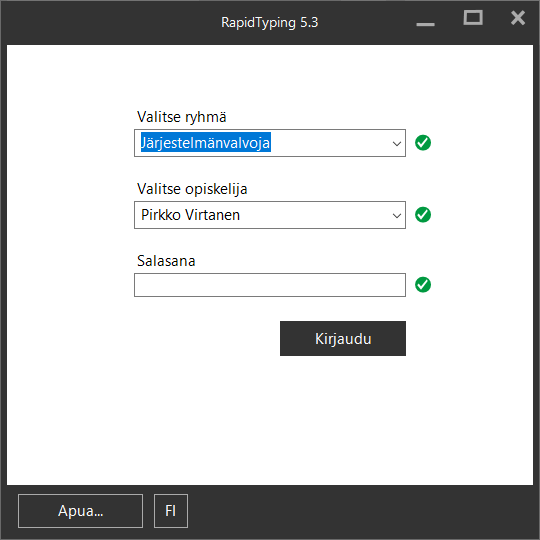Click the green checkmark beside the Salasana field
The height and width of the screenshot is (540, 540).
point(423,285)
